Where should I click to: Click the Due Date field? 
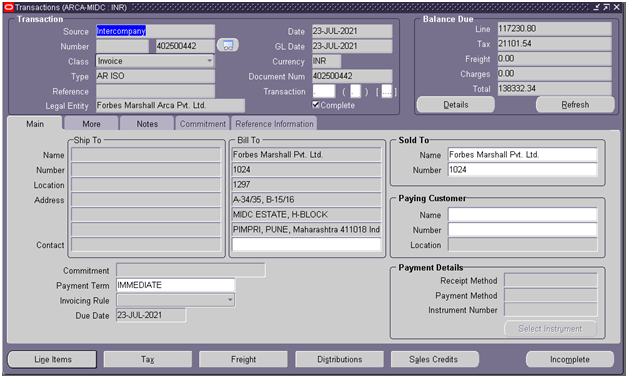[x=151, y=315]
